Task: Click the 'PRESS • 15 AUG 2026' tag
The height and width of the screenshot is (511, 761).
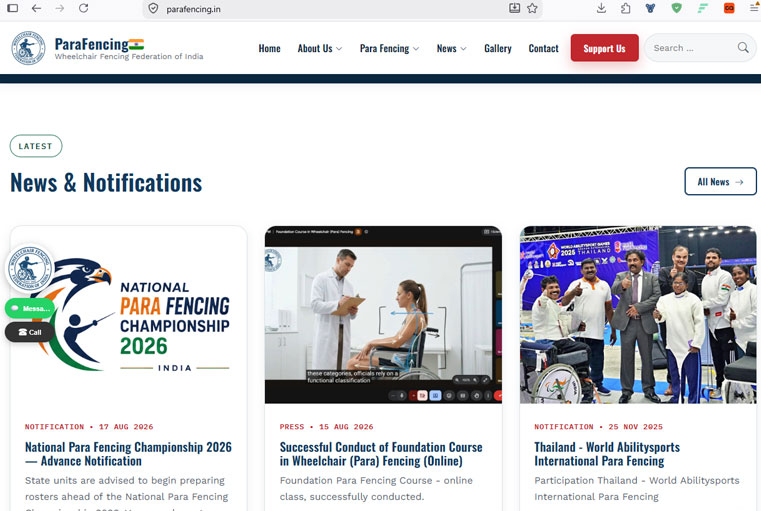Action: 327,427
